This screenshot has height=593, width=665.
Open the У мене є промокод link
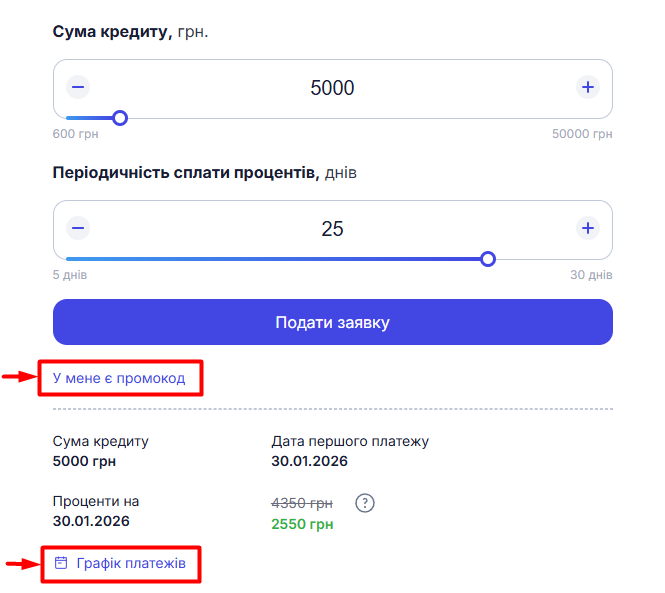click(x=119, y=378)
